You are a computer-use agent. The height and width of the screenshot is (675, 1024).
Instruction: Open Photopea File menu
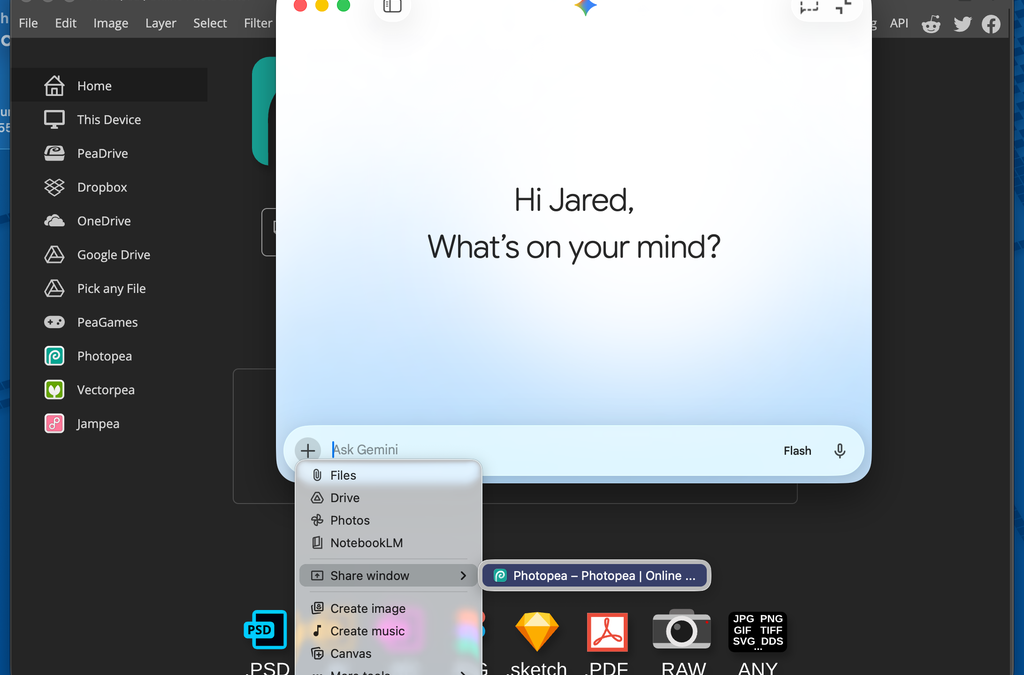pyautogui.click(x=28, y=23)
